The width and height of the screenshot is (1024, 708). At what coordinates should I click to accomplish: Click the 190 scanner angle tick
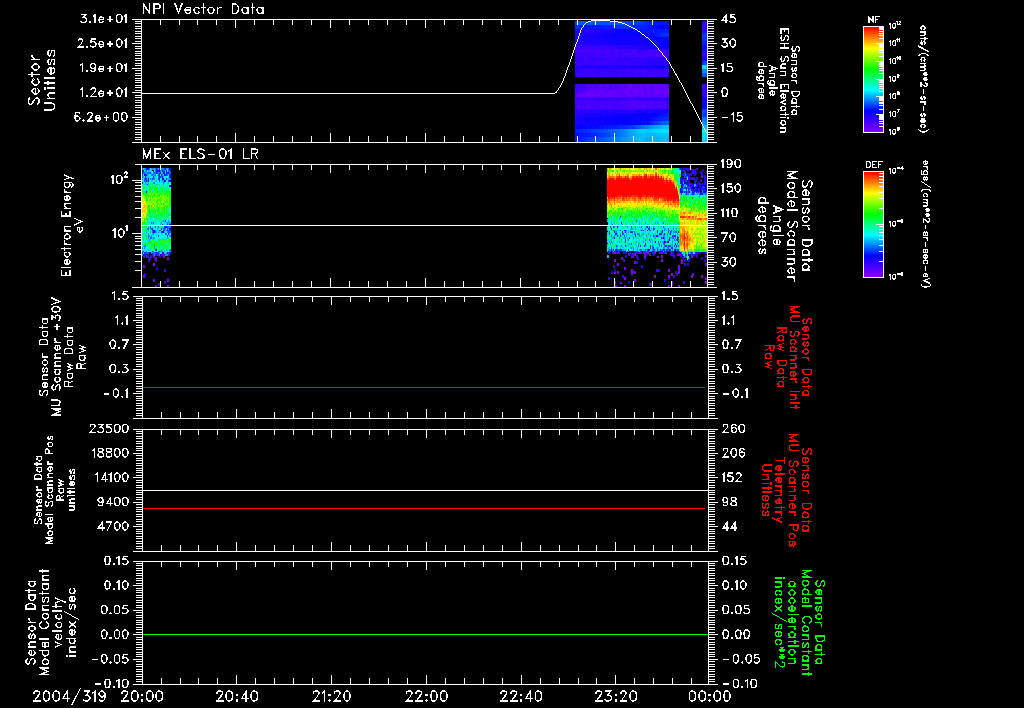tap(732, 164)
